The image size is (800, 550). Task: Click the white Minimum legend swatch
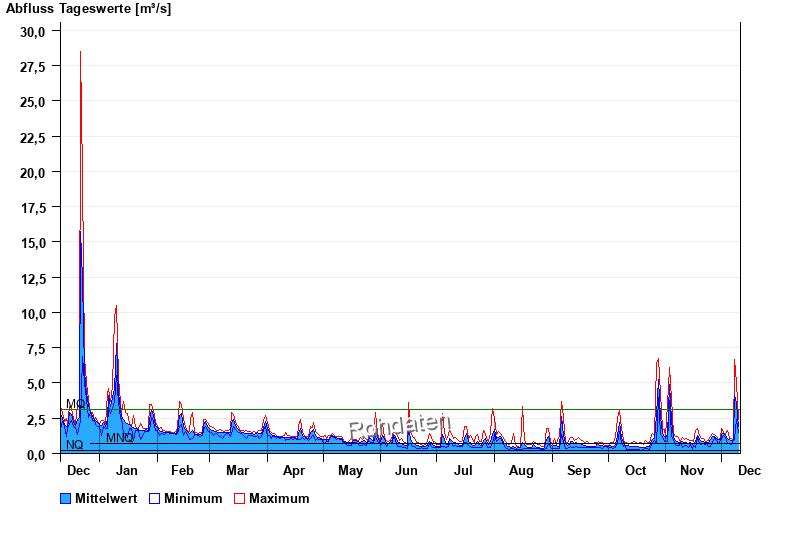point(154,498)
